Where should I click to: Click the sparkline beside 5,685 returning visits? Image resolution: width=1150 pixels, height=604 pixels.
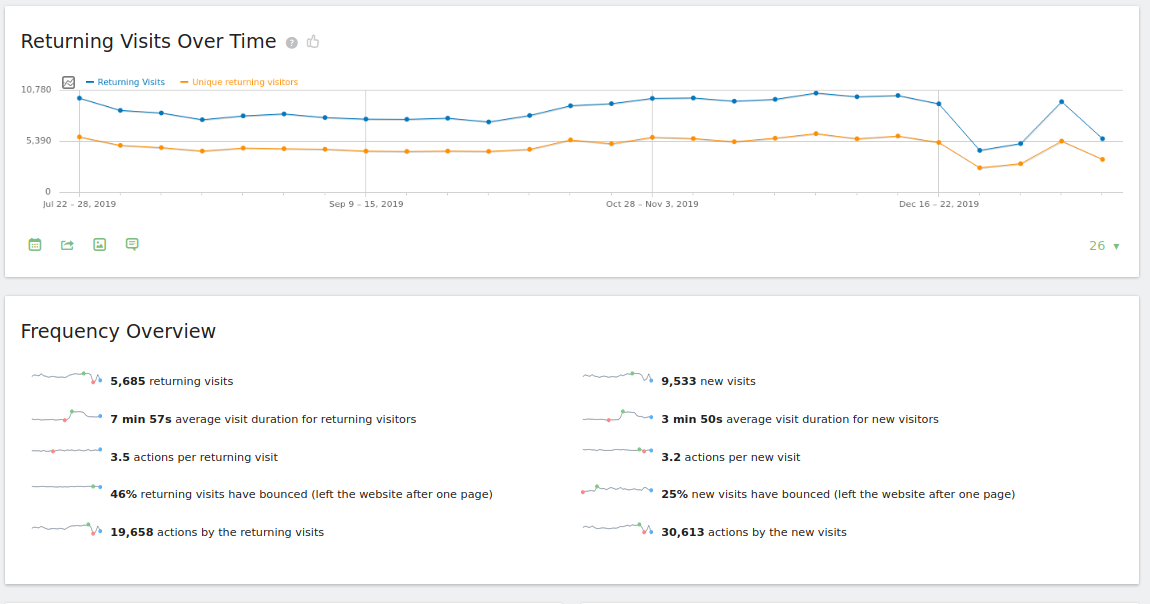point(67,377)
